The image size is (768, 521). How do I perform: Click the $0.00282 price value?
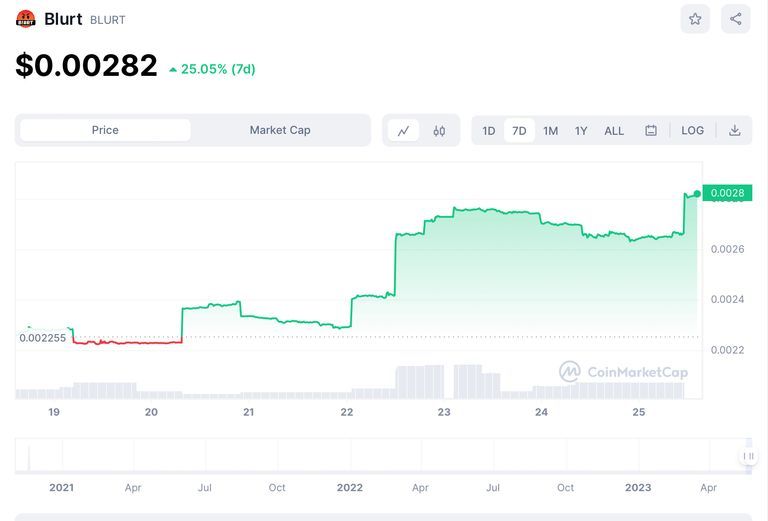click(x=86, y=65)
